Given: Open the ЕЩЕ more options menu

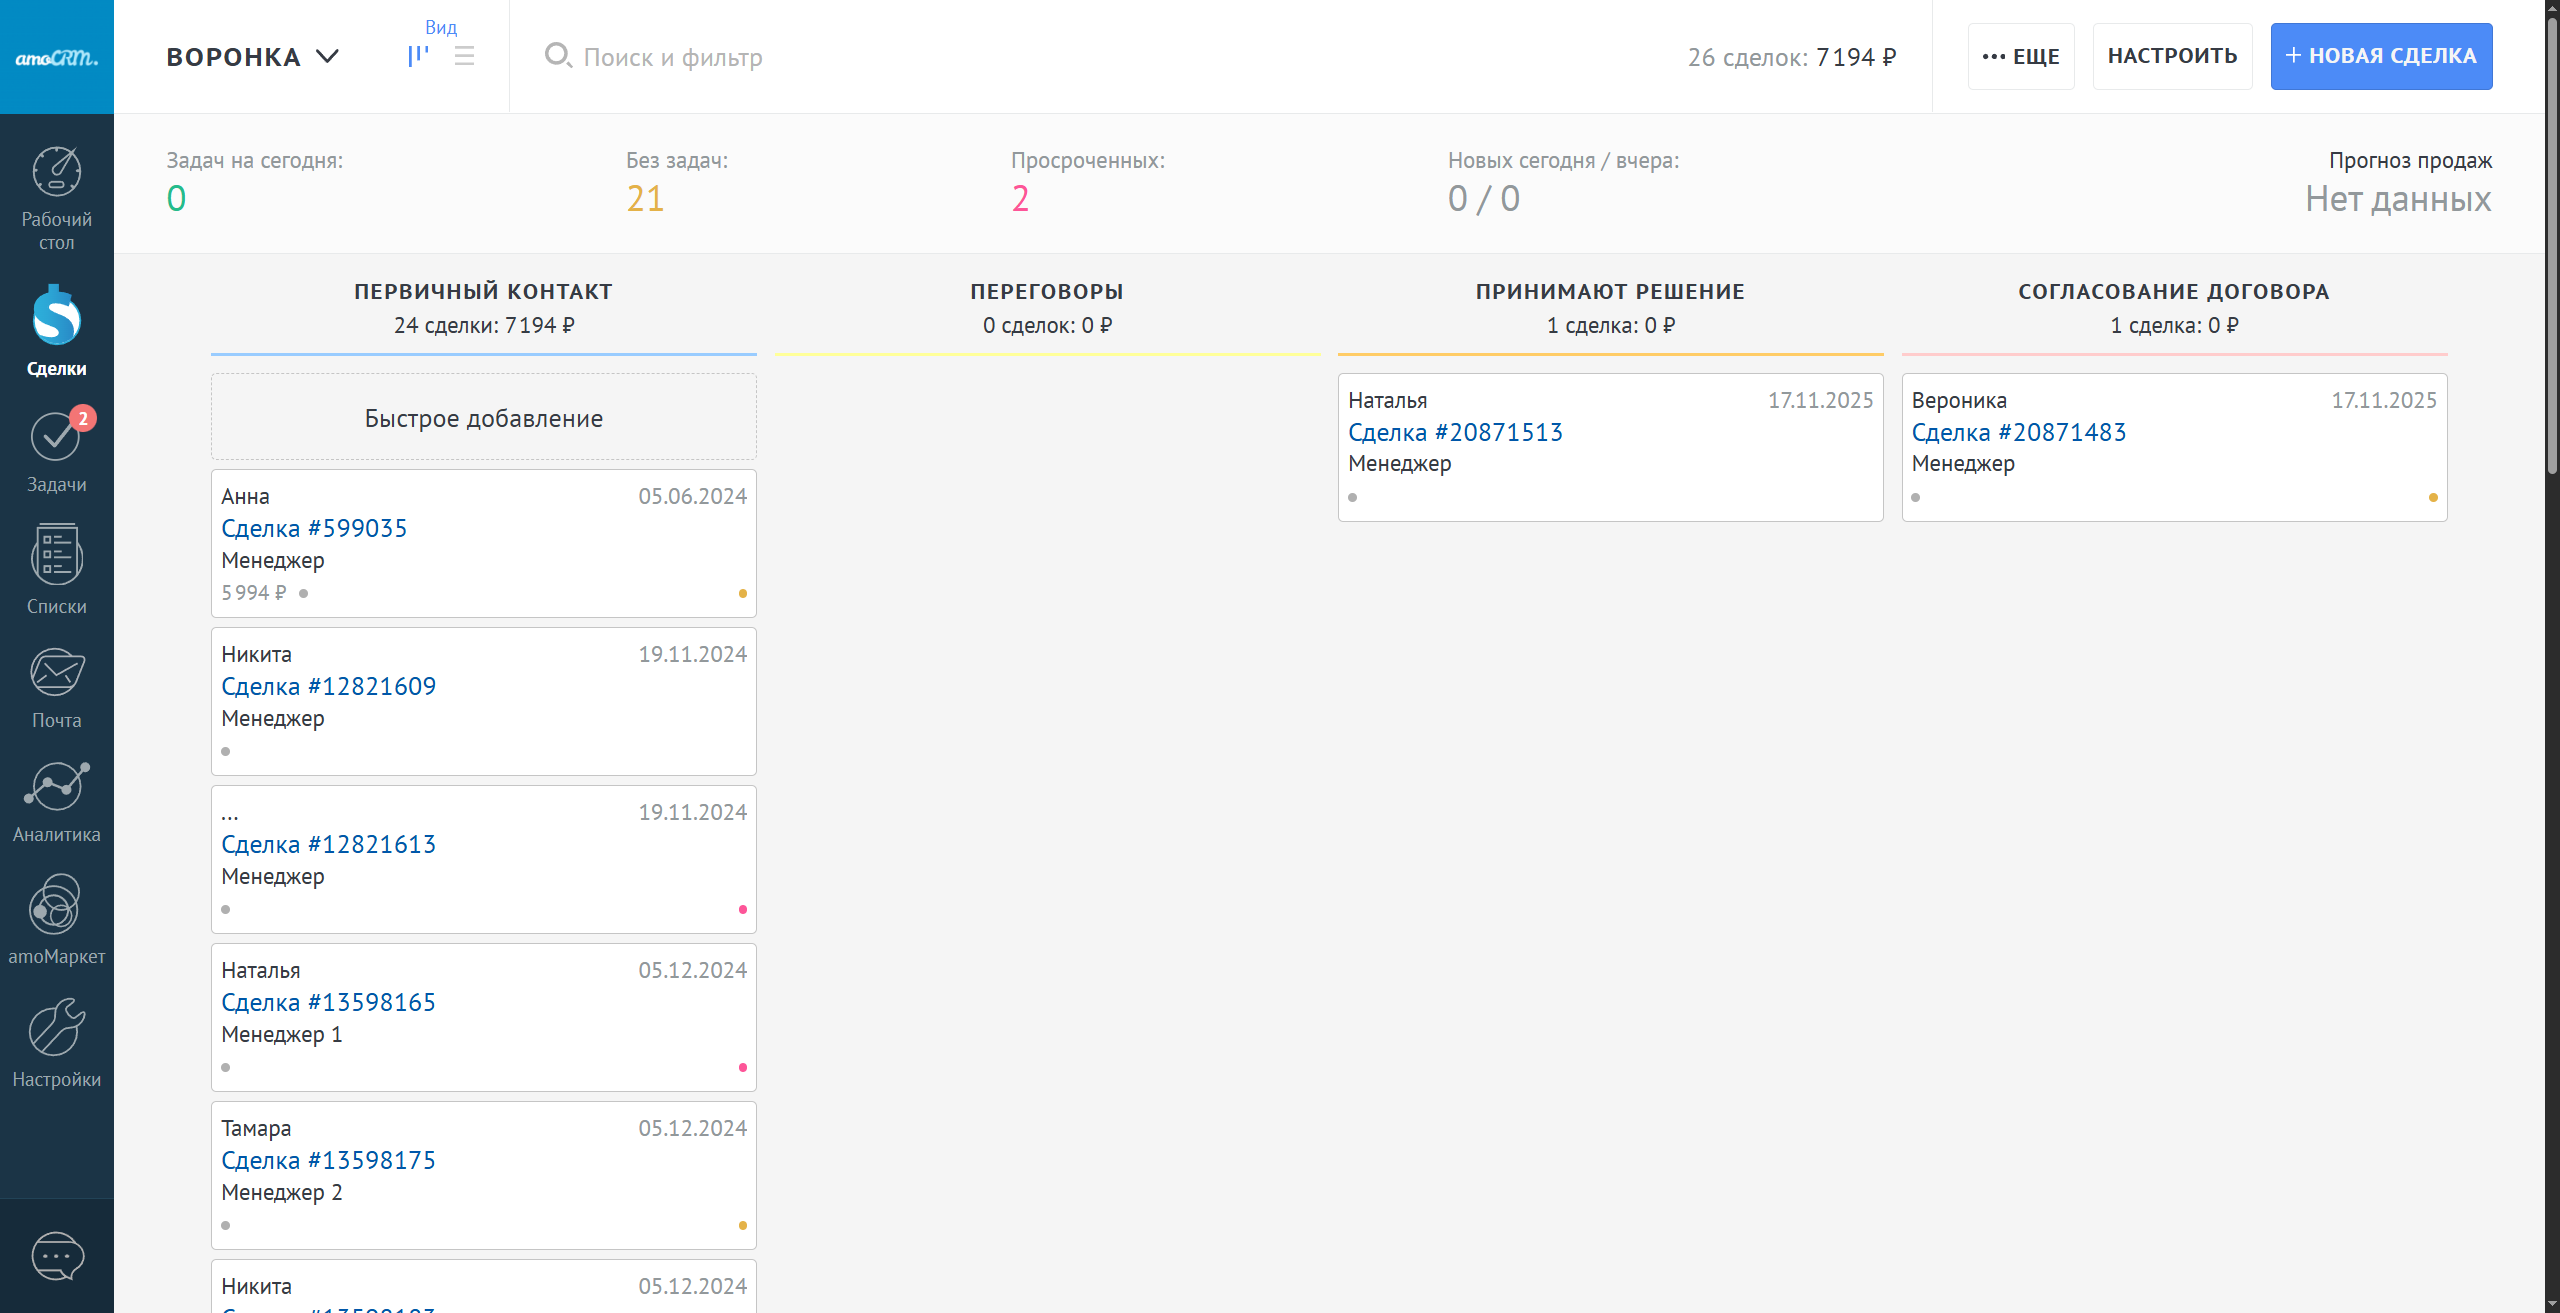Looking at the screenshot, I should point(2020,57).
